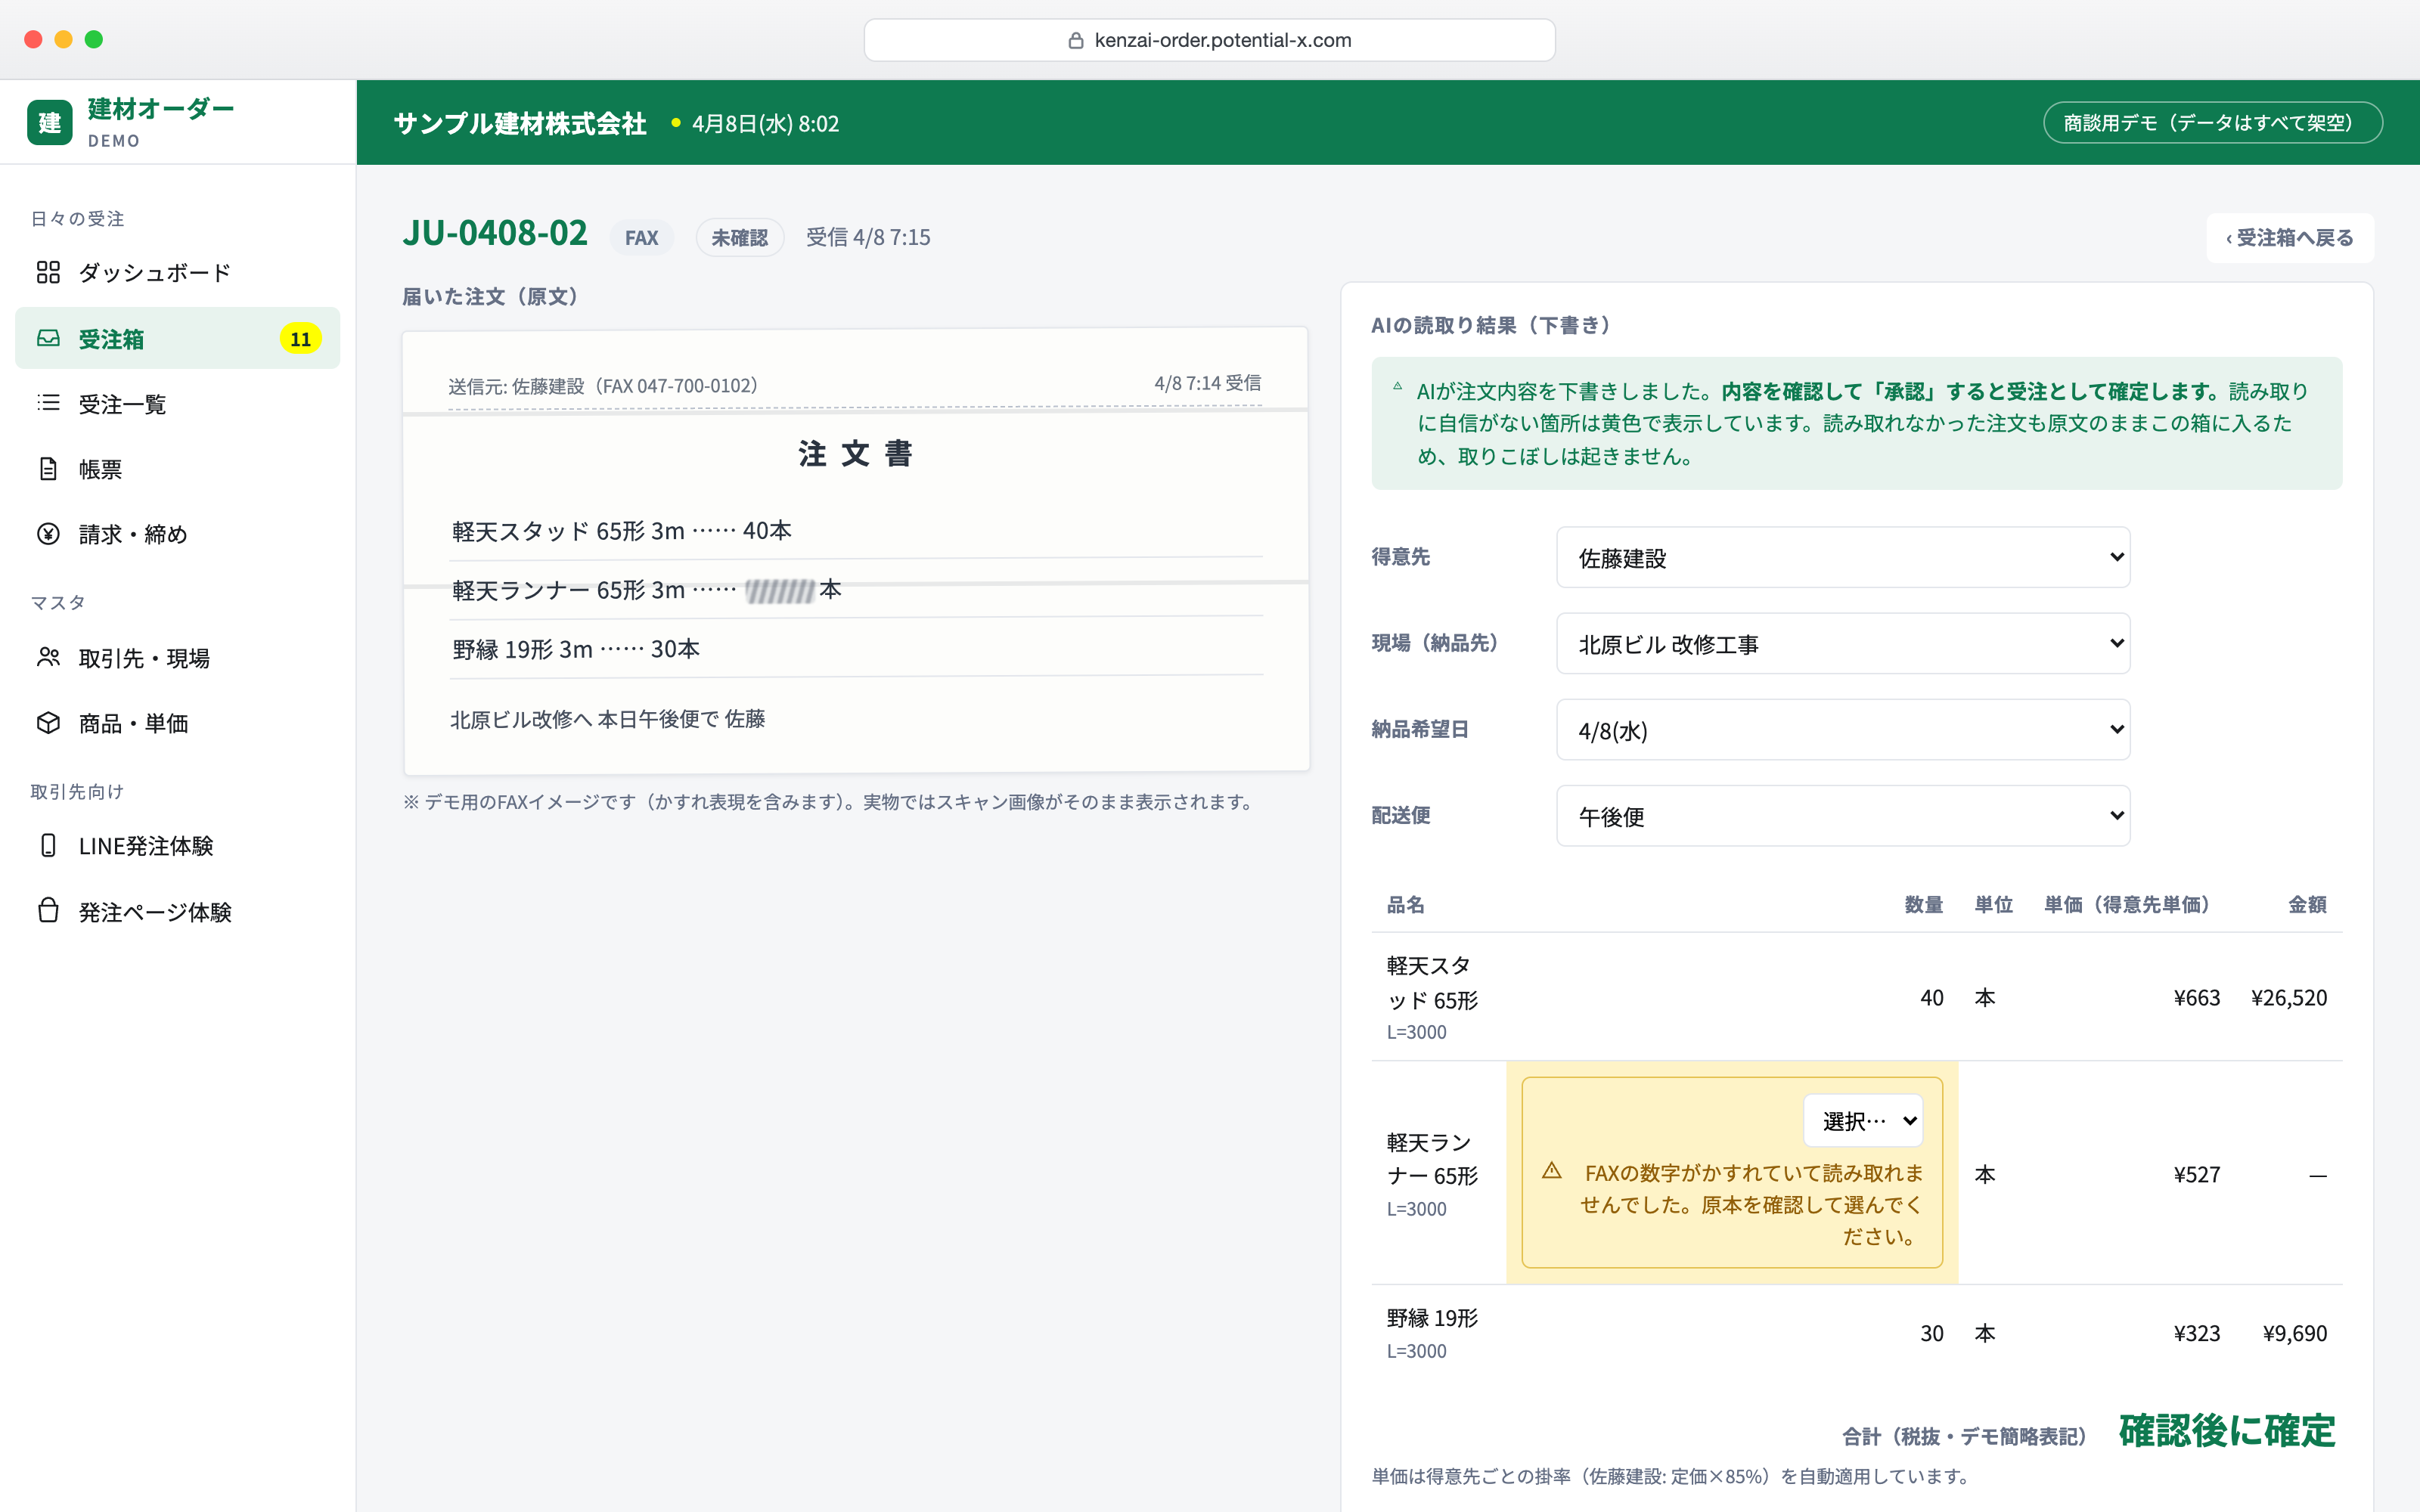Click the small triangle icon in AI notice
Image resolution: width=2420 pixels, height=1512 pixels.
1397,386
